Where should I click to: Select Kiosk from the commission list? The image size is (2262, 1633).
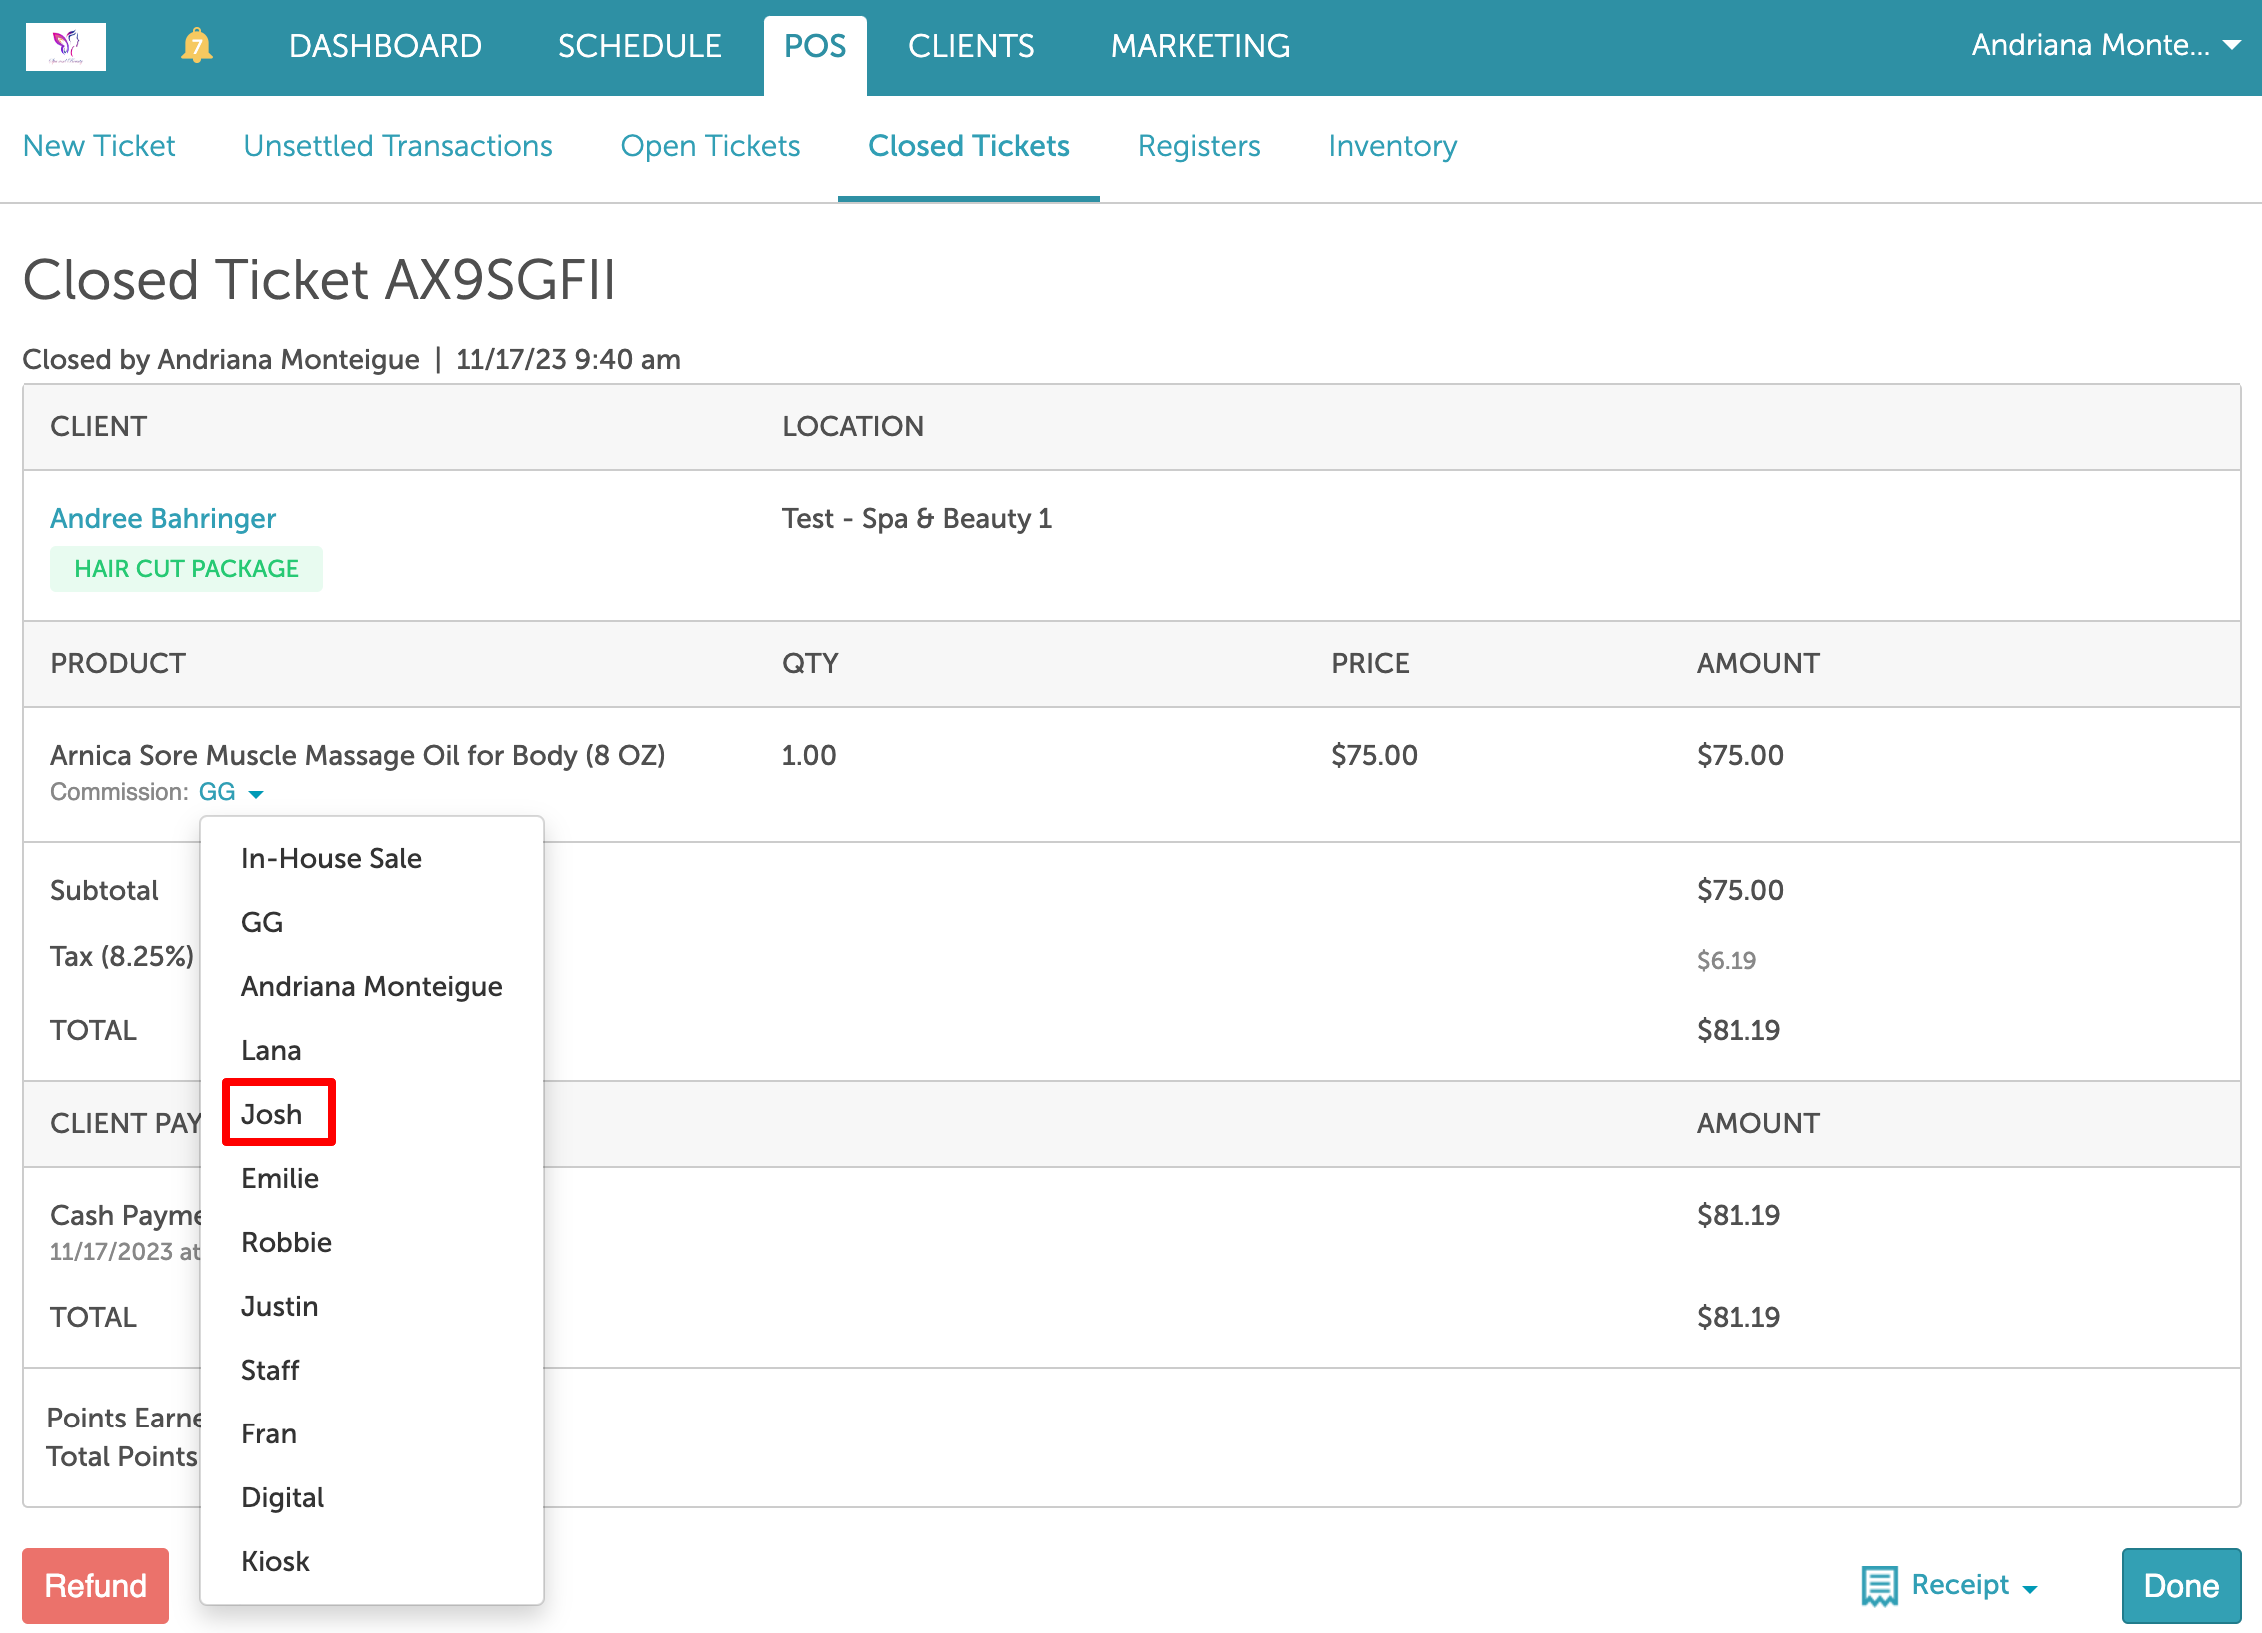point(275,1561)
